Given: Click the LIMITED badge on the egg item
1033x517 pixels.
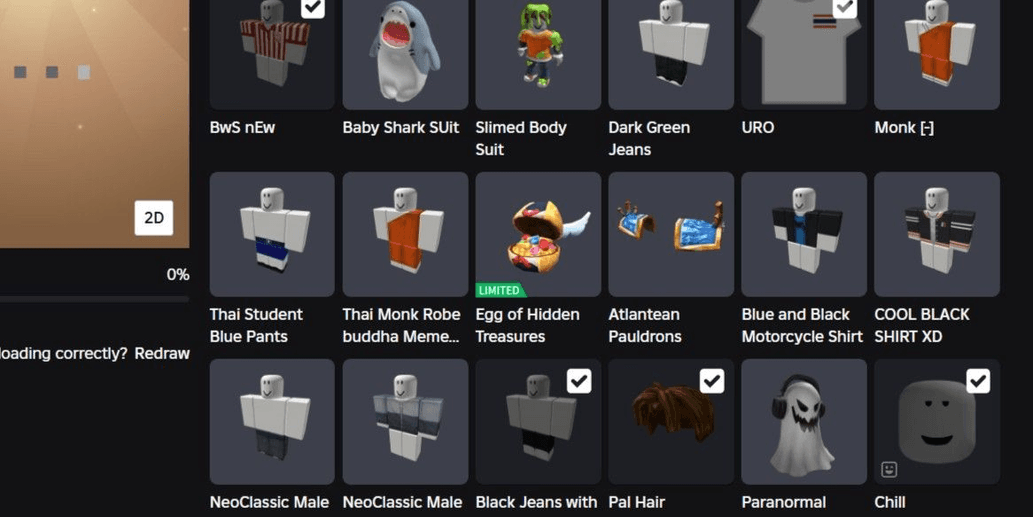Looking at the screenshot, I should pyautogui.click(x=499, y=290).
